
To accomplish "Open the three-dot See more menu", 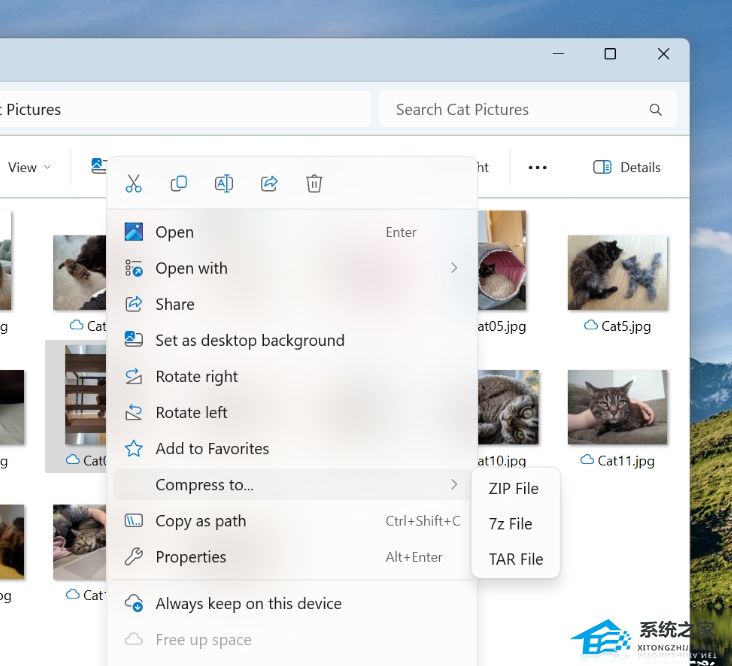I will pos(538,168).
